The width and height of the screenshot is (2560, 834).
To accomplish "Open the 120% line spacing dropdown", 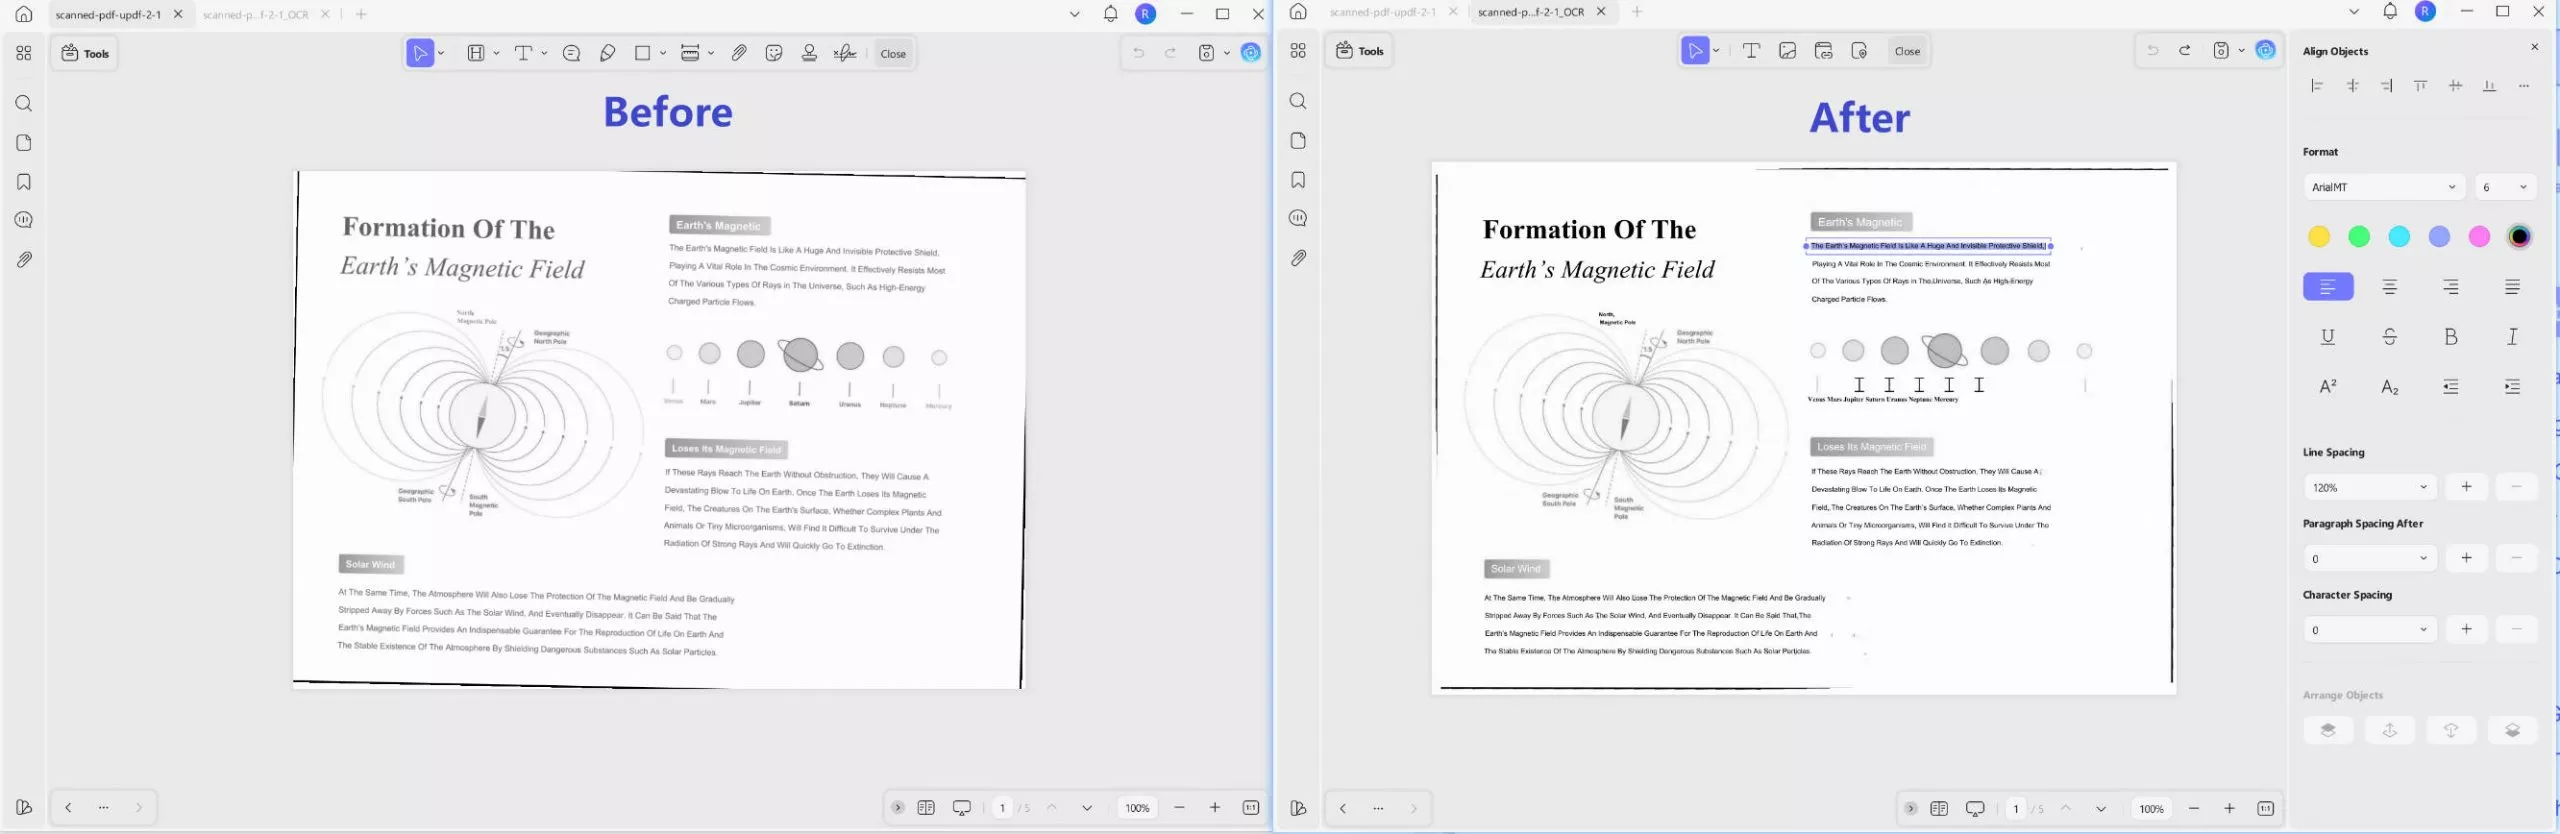I will (x=2368, y=487).
